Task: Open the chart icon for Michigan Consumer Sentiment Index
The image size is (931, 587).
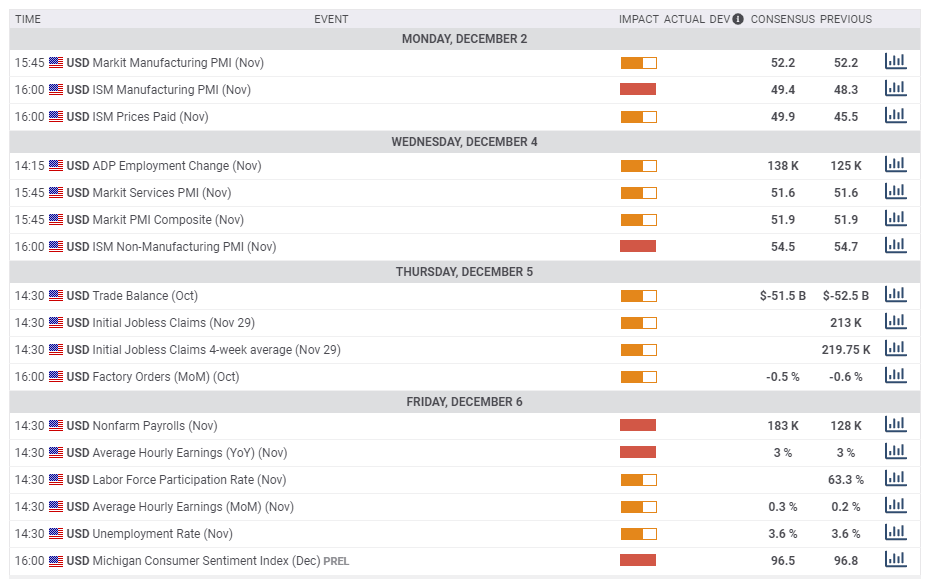Action: click(x=895, y=559)
